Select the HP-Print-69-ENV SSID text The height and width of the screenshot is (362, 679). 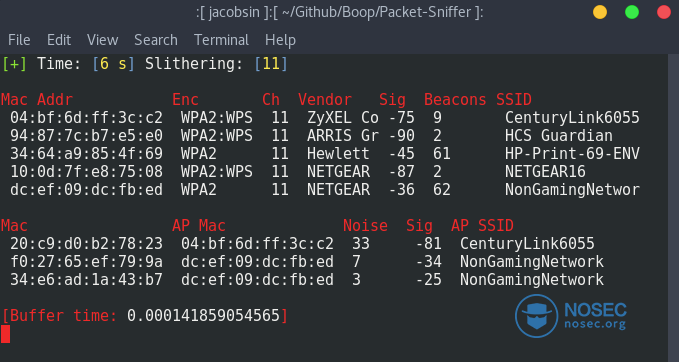(x=572, y=154)
